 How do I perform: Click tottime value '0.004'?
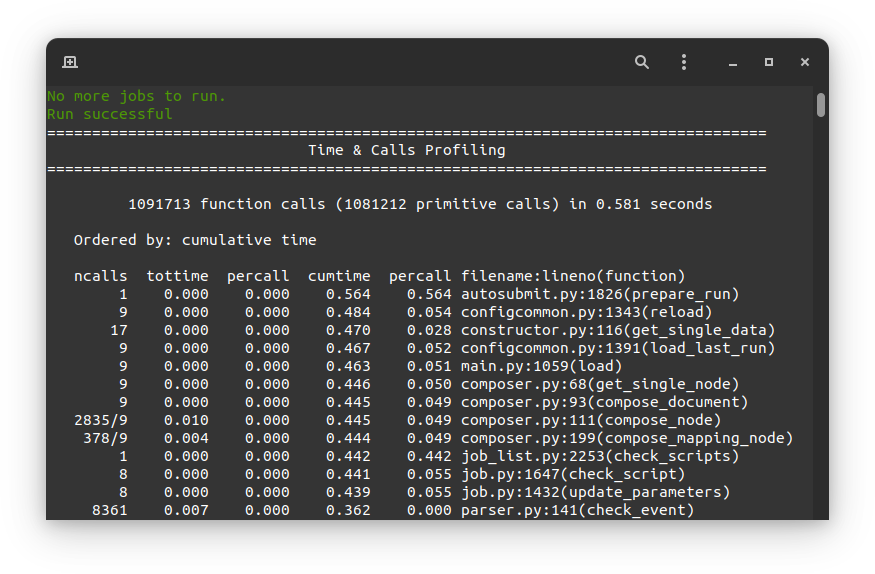186,438
